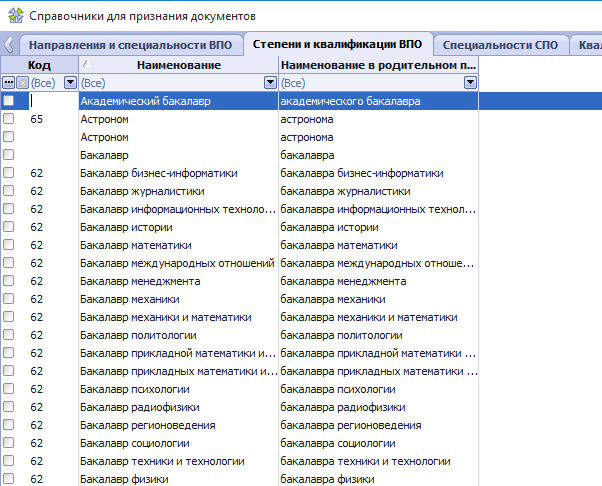The width and height of the screenshot is (602, 486).
Task: Open the Наименование в родительном падеже filter dropdown
Action: [x=470, y=83]
